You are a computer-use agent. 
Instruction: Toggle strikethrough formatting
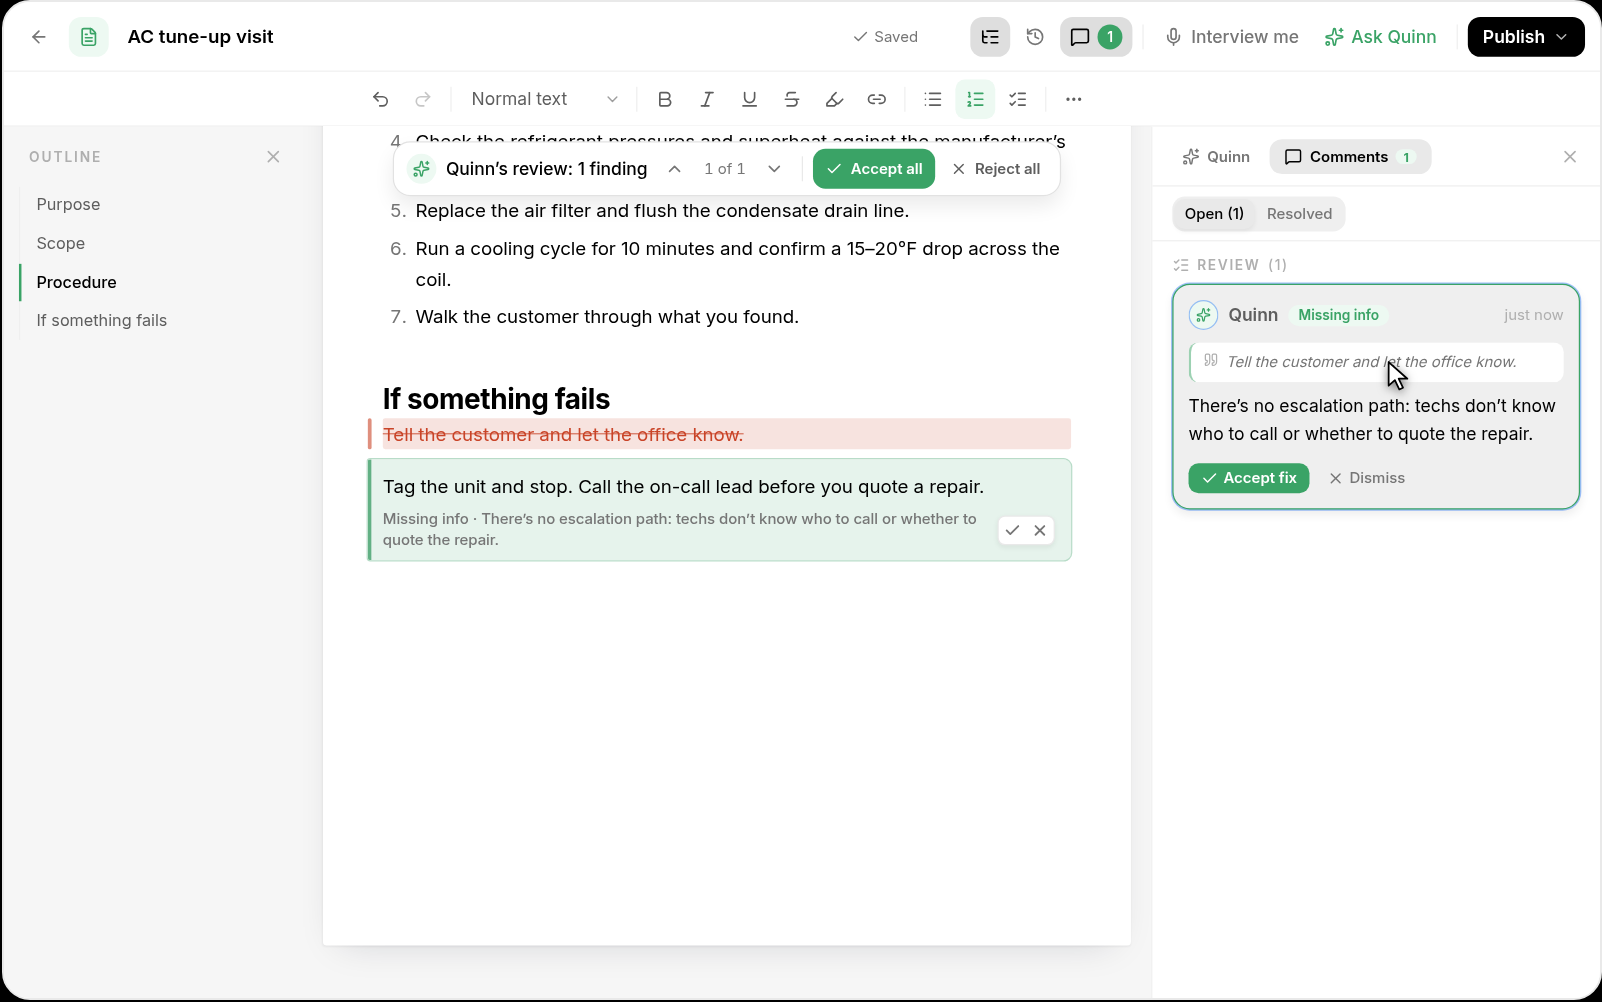coord(792,99)
